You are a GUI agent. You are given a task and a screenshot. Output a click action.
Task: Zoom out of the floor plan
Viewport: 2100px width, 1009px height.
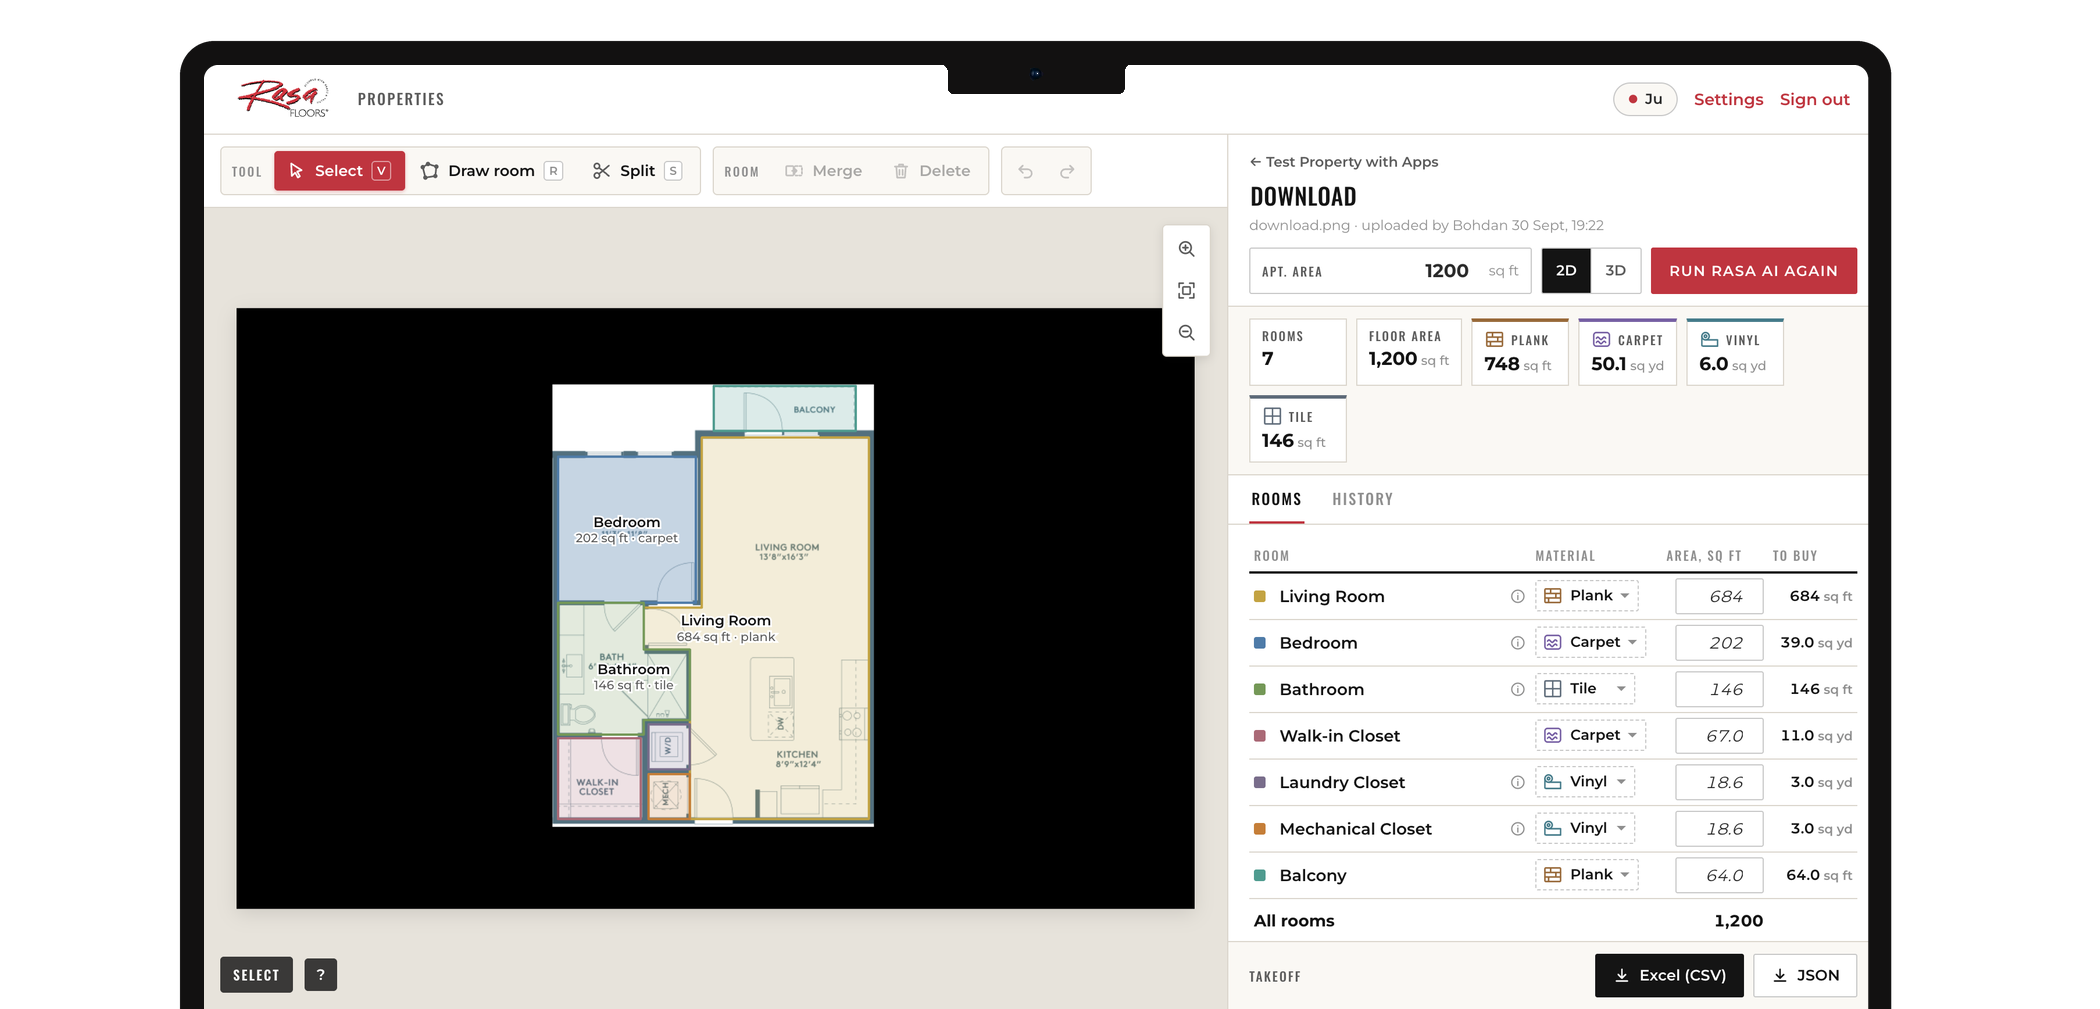[x=1186, y=333]
